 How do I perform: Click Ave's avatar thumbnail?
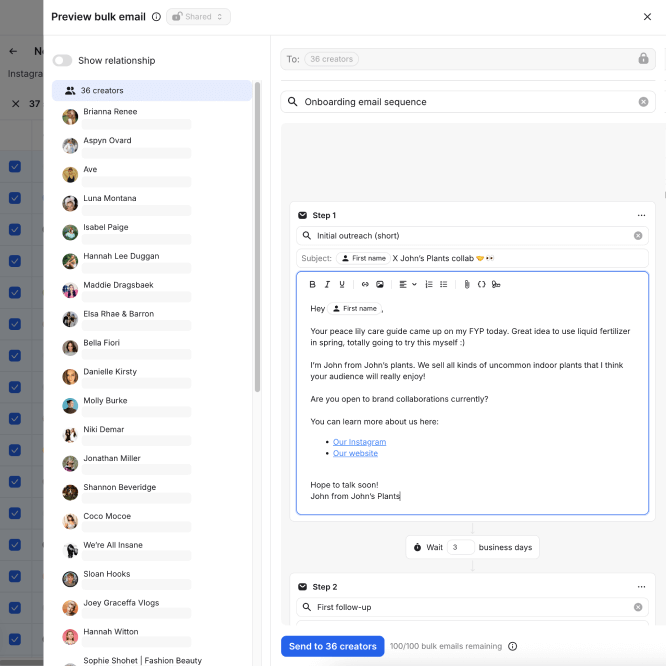(x=70, y=175)
